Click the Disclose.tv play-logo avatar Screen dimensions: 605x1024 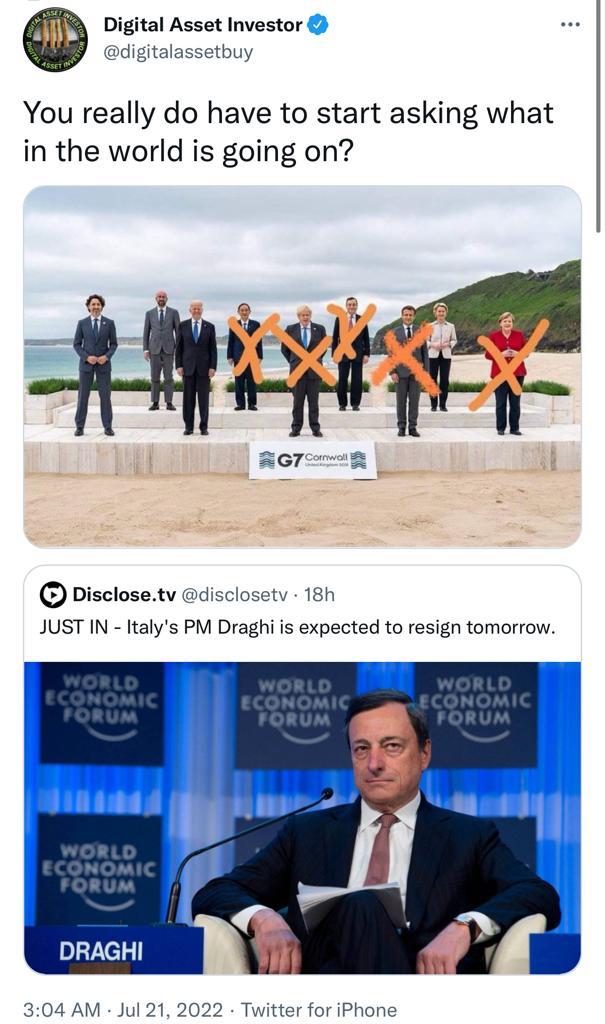[x=53, y=595]
